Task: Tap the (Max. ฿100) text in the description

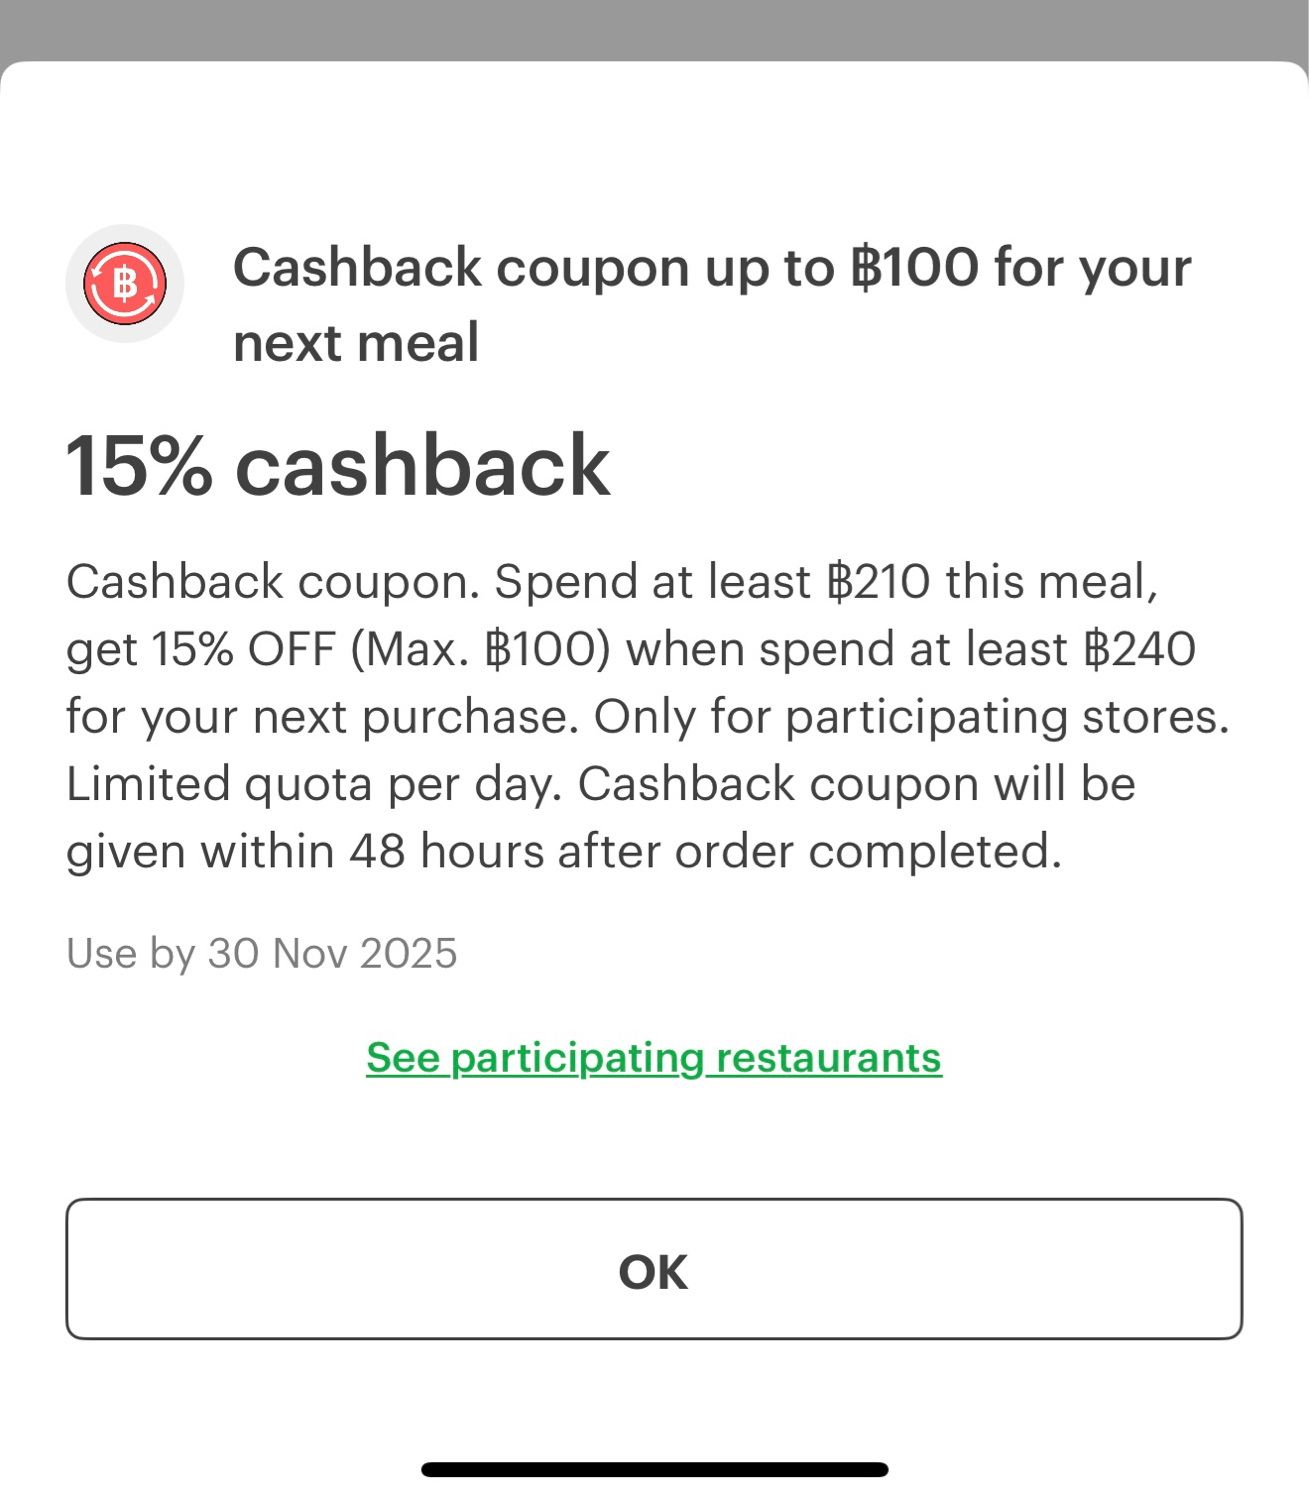Action: pos(480,650)
